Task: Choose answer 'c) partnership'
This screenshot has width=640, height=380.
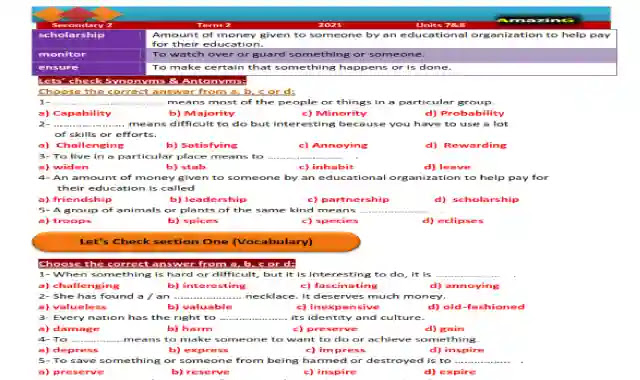Action: (348, 200)
